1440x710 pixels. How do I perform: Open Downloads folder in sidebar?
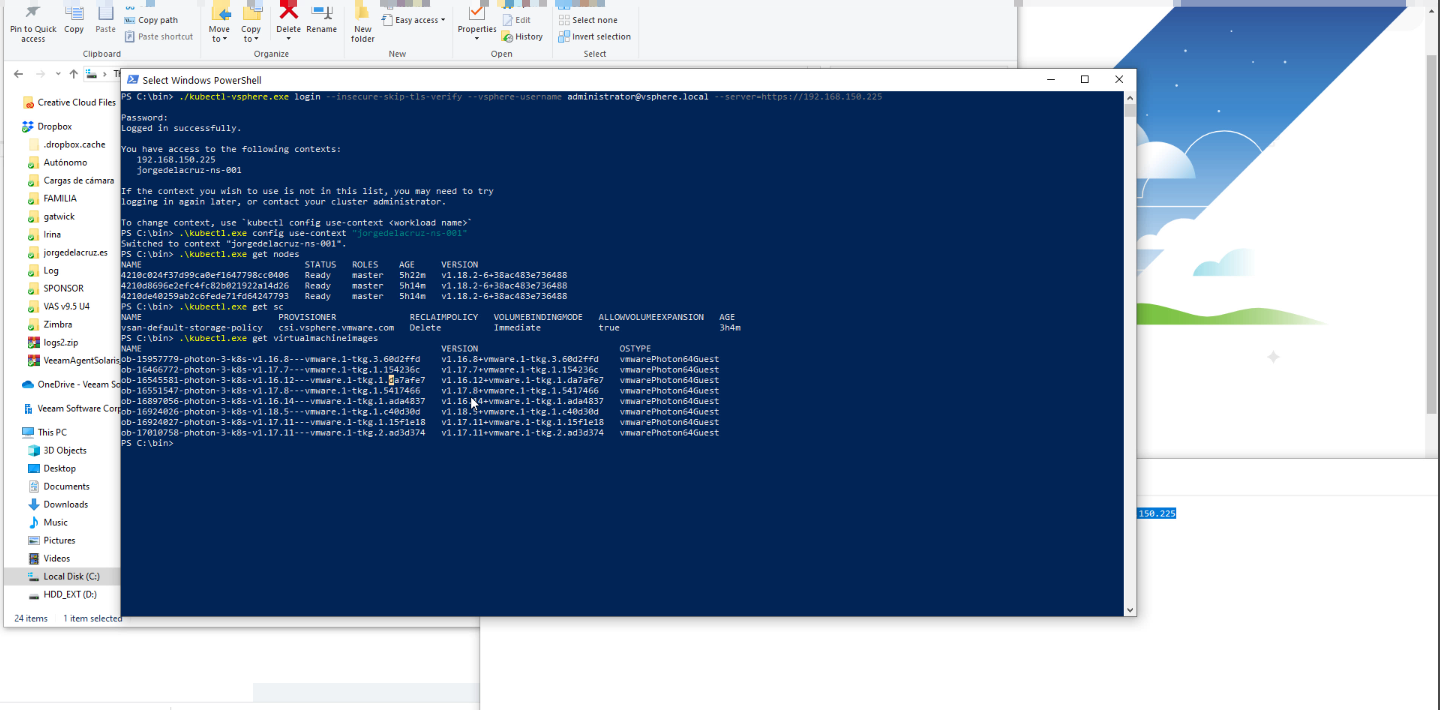(57, 504)
